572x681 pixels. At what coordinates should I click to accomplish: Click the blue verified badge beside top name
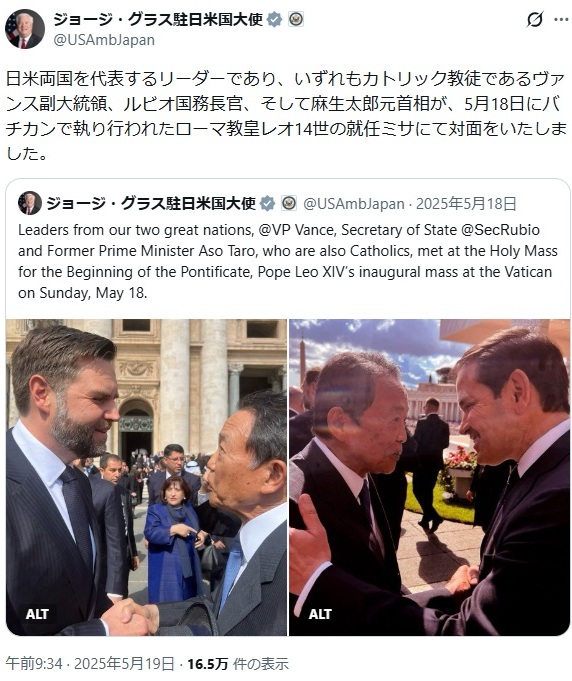coord(274,20)
